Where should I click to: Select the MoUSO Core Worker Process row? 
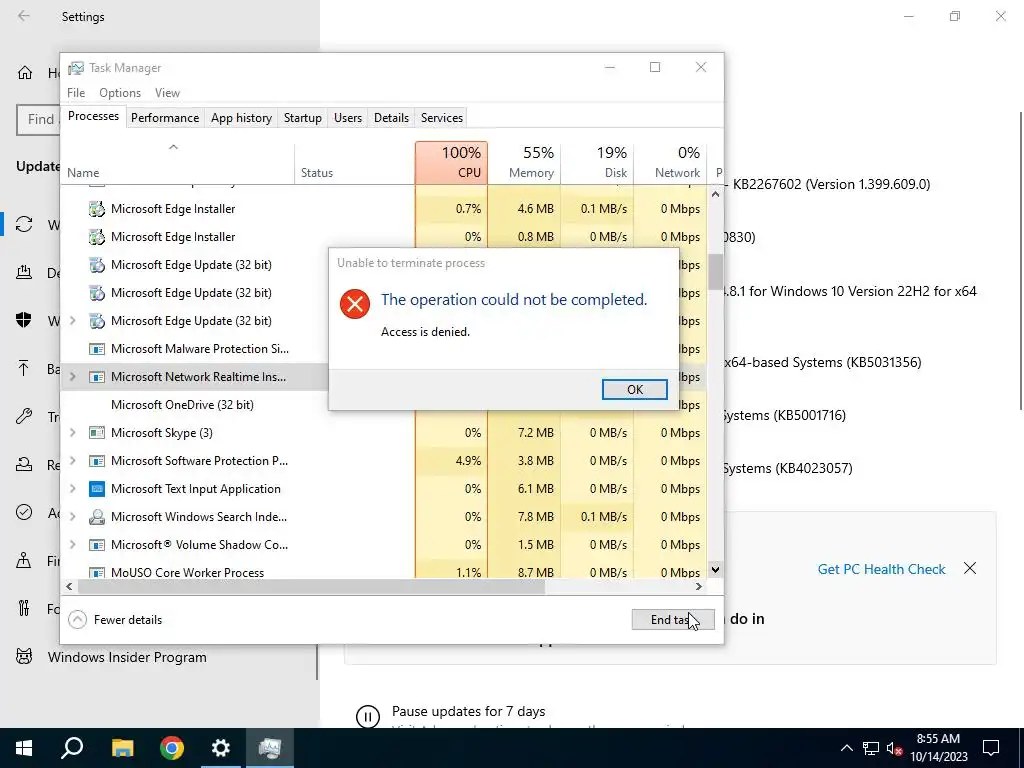(383, 572)
